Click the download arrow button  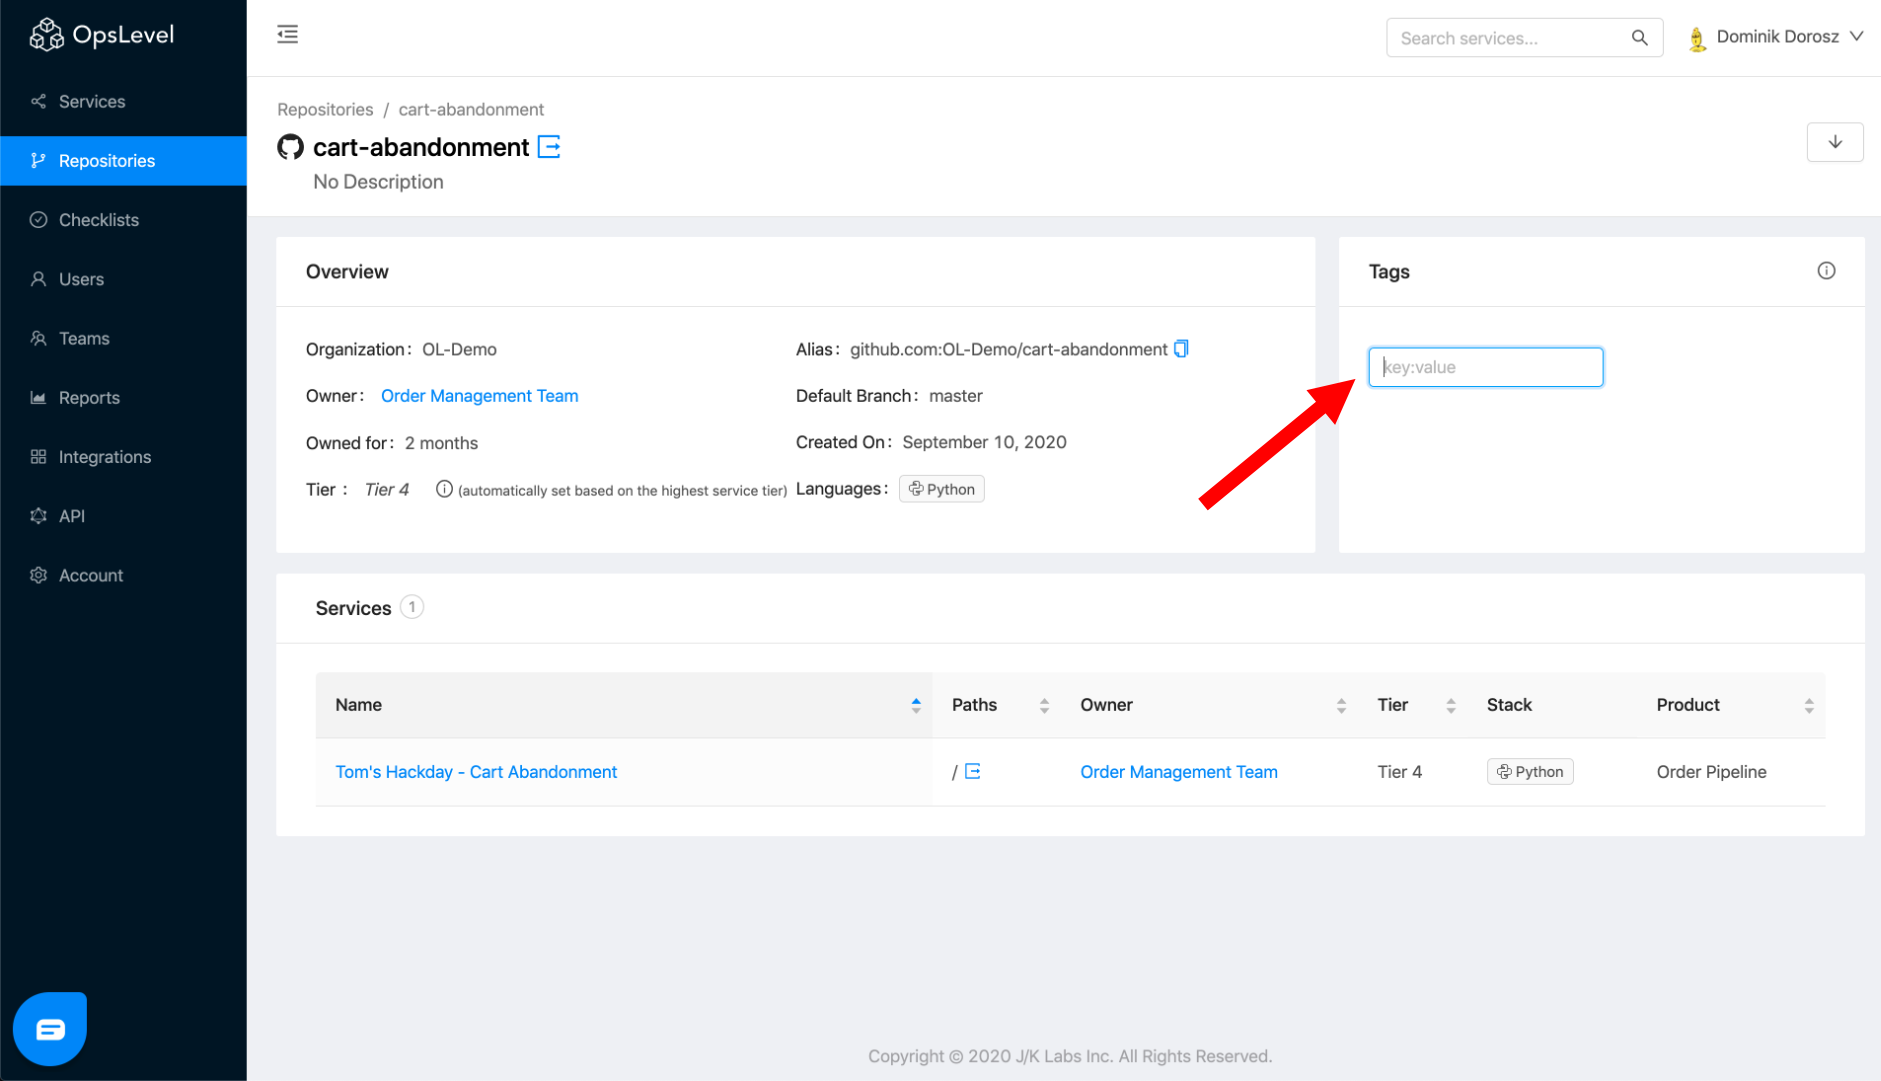[1835, 142]
